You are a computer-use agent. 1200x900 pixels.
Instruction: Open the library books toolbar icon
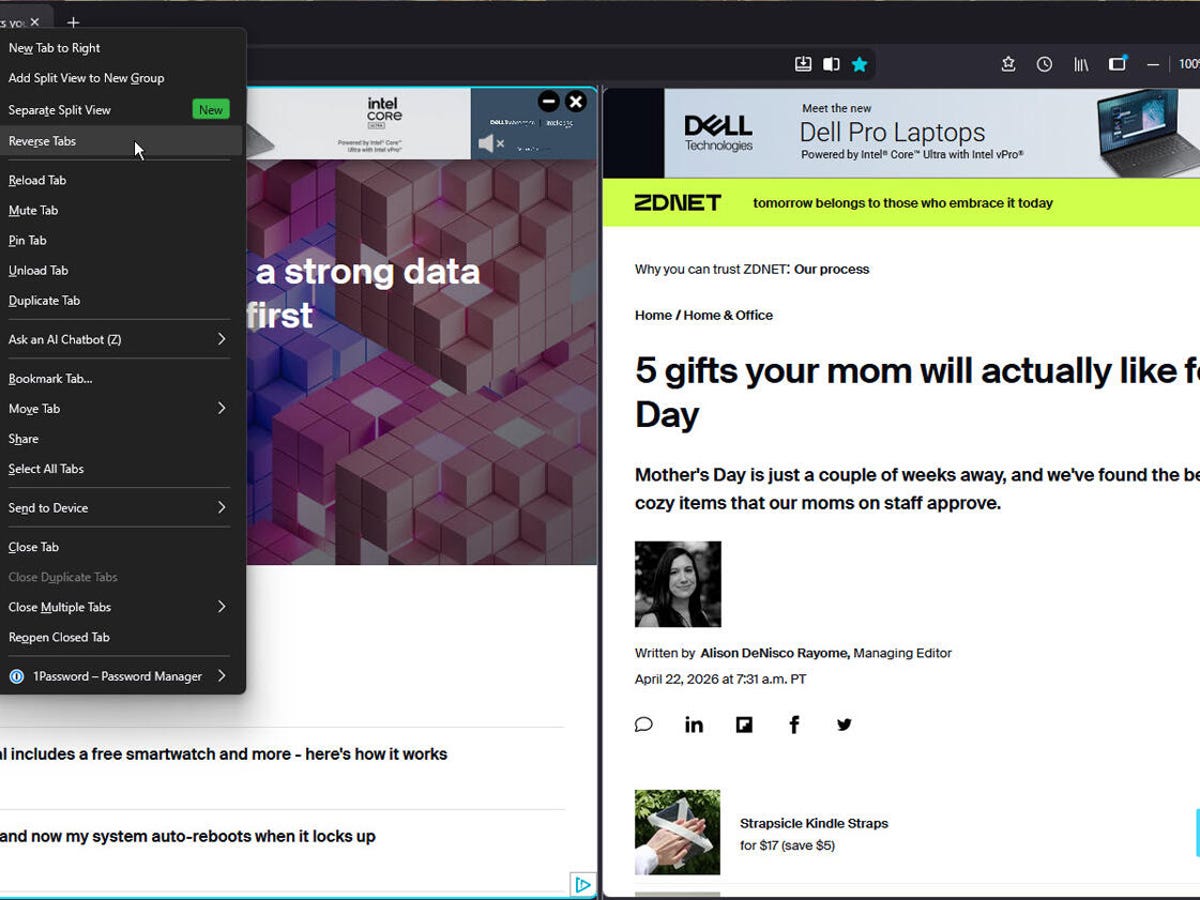(1081, 64)
